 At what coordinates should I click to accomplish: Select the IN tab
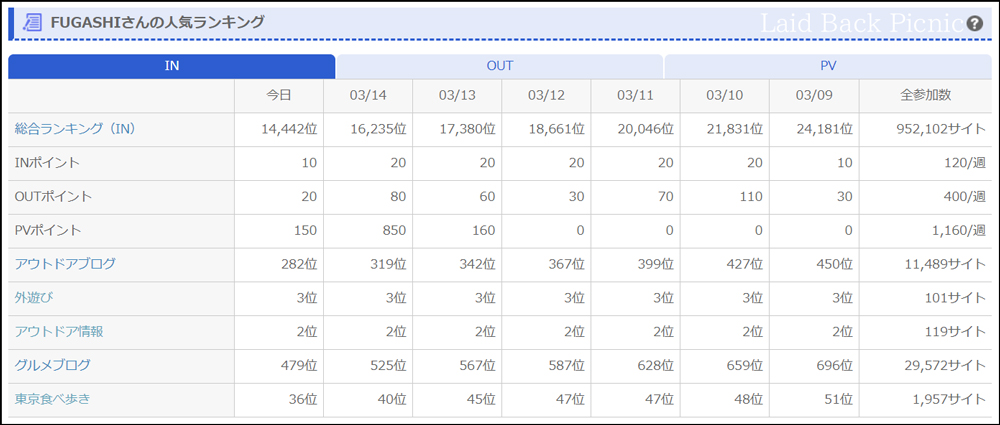coord(172,66)
